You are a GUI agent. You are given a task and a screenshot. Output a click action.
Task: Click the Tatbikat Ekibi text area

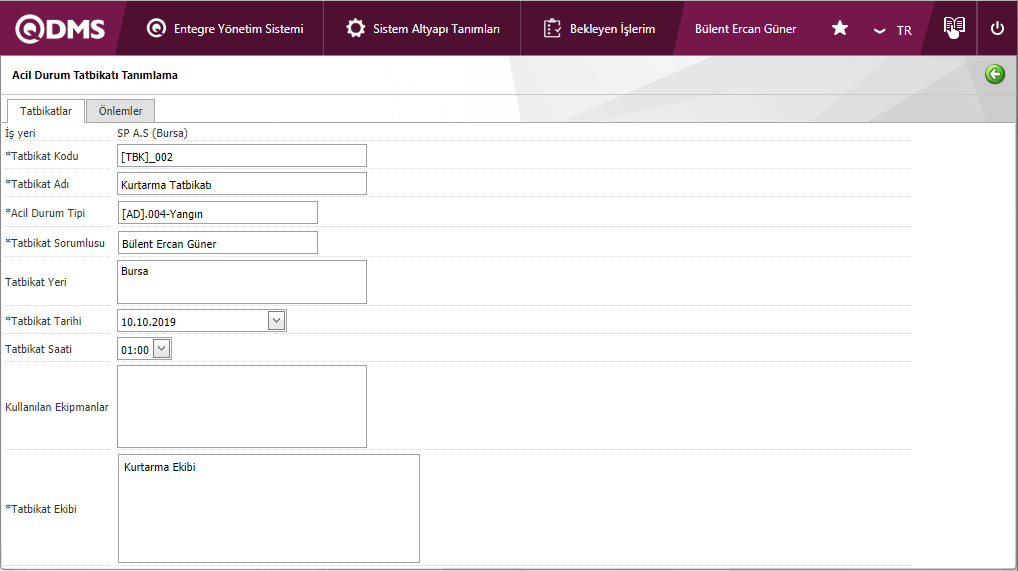(x=269, y=509)
